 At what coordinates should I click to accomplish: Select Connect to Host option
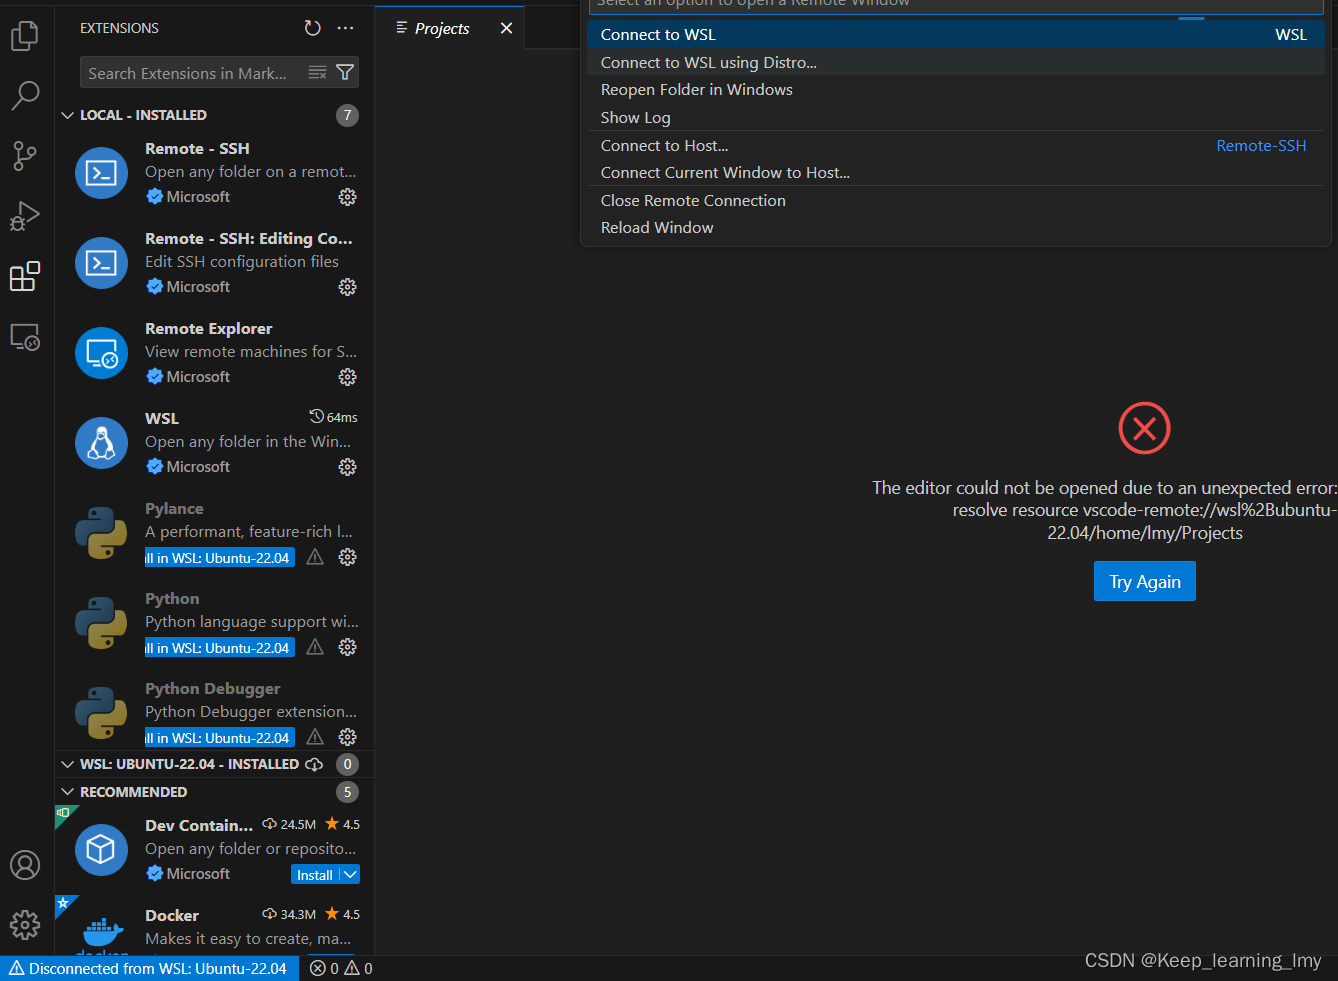956,145
